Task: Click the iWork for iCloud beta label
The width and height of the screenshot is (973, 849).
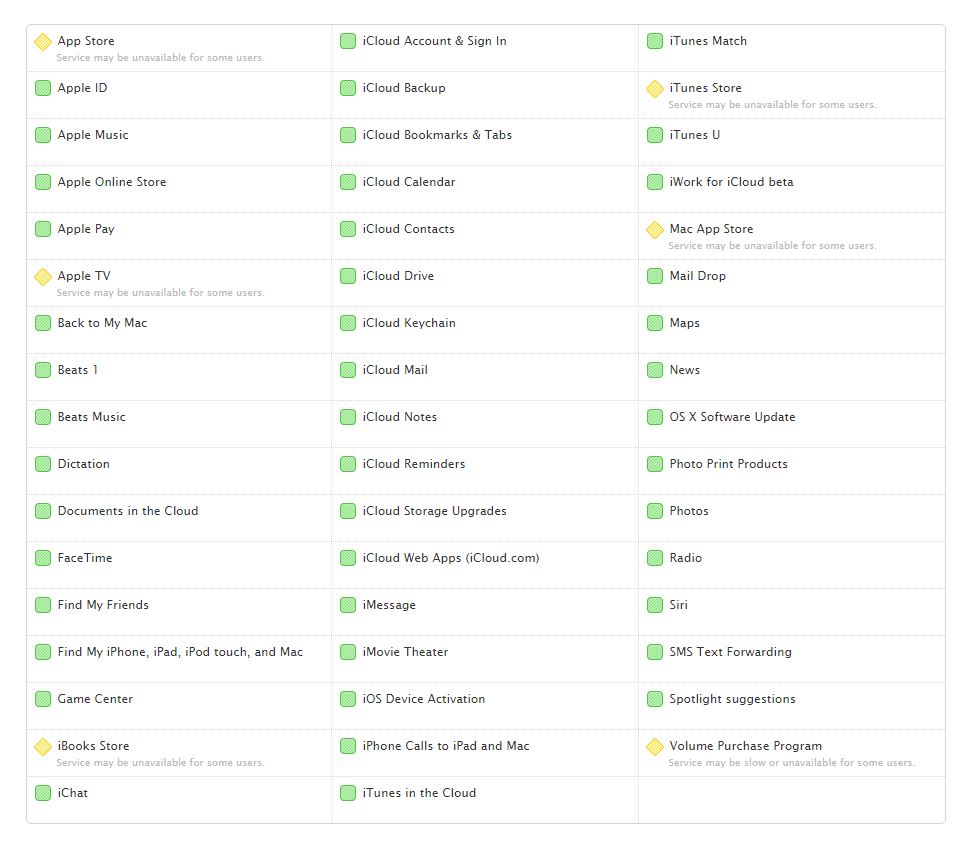Action: [731, 182]
